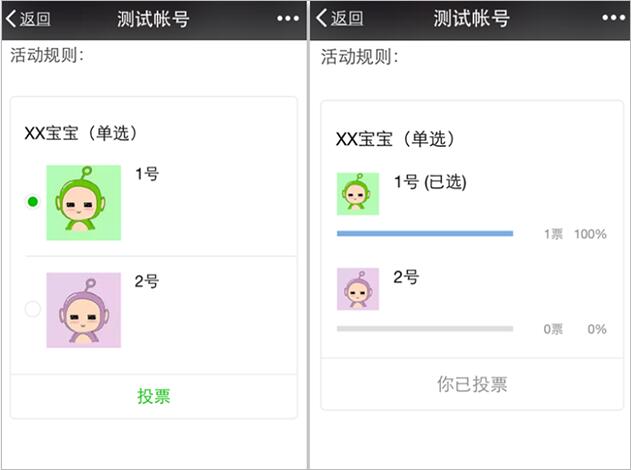
Task: Select the green baby avatar in voting form
Action: pyautogui.click(x=83, y=203)
